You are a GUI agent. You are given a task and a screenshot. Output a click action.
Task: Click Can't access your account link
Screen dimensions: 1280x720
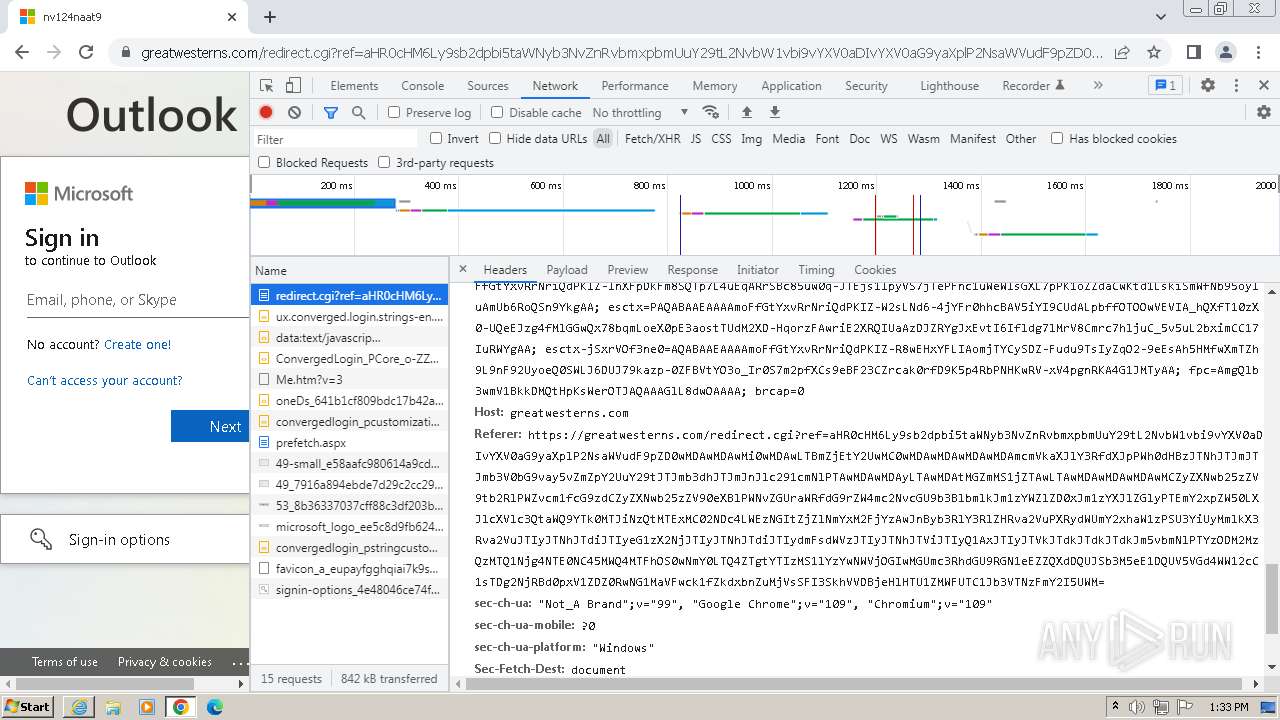[x=105, y=380]
